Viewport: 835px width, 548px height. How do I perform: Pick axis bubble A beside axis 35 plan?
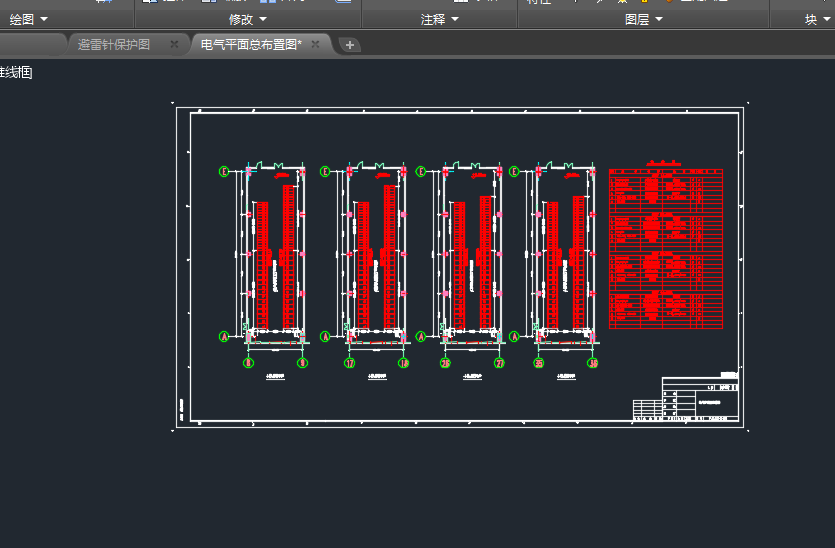coord(514,337)
